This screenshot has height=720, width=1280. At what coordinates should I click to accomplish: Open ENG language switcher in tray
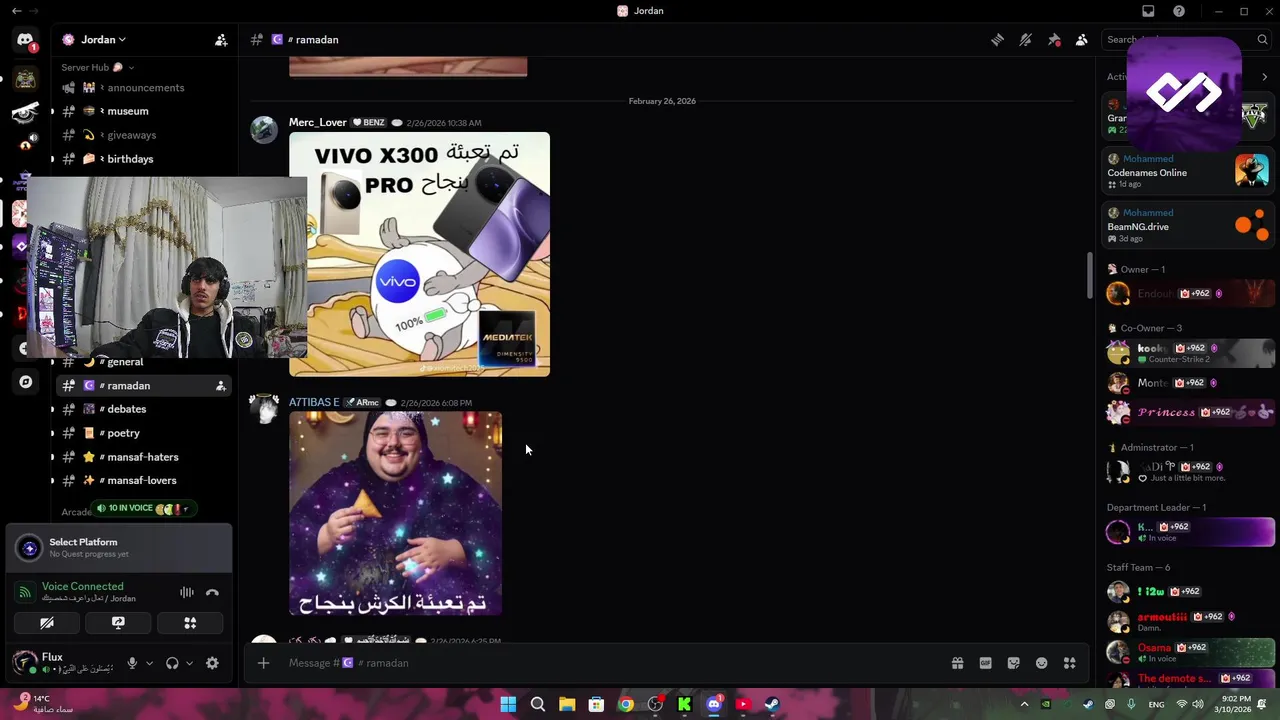1156,704
